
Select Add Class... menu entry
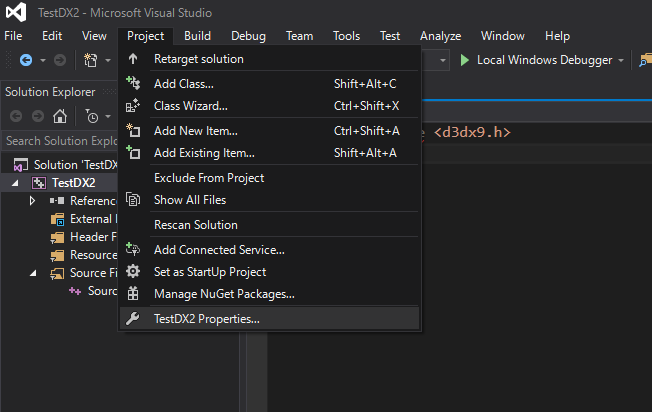coord(269,84)
